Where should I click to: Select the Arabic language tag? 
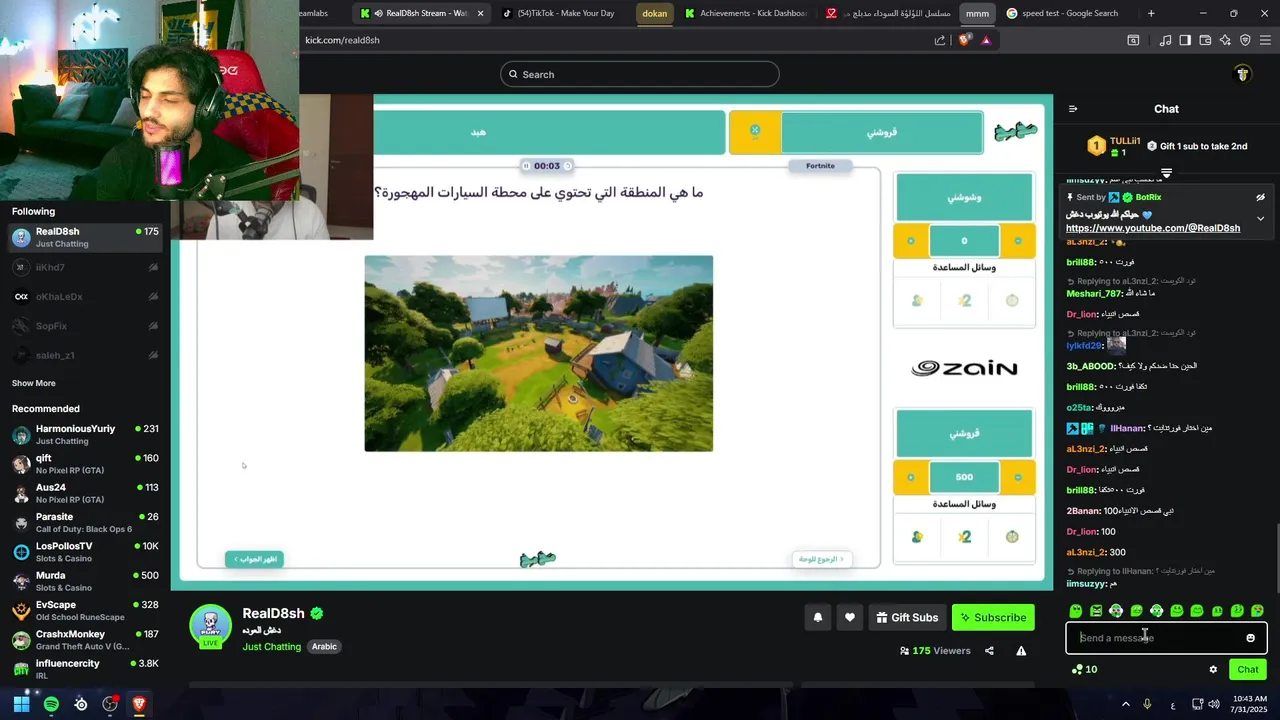point(324,647)
